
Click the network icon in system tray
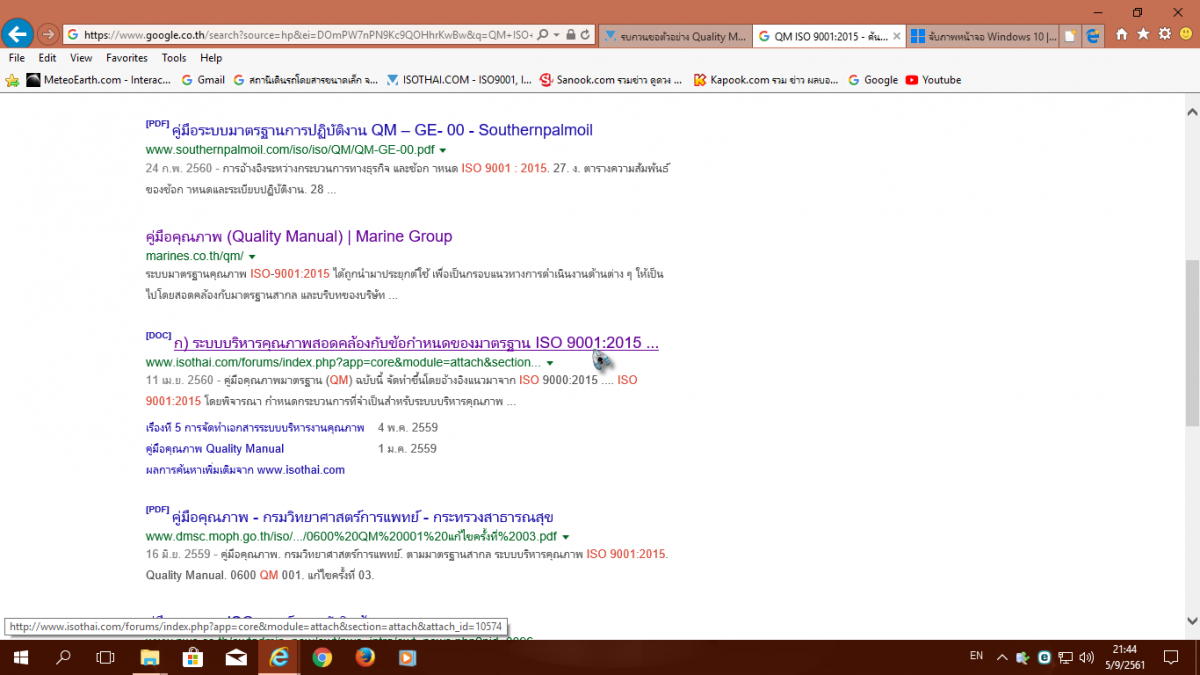tap(1067, 657)
